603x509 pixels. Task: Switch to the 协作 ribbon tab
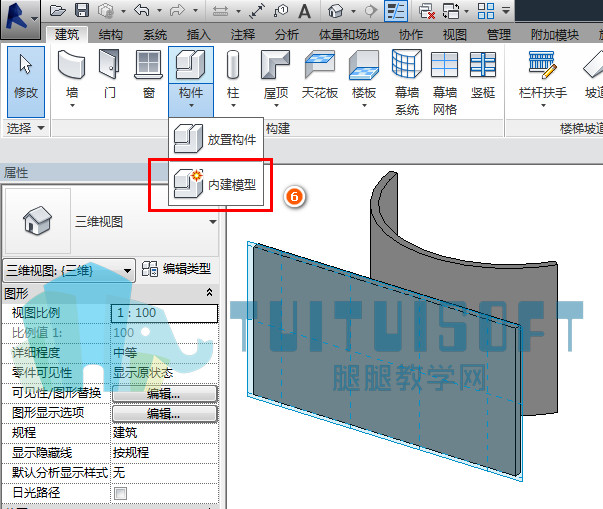(411, 35)
